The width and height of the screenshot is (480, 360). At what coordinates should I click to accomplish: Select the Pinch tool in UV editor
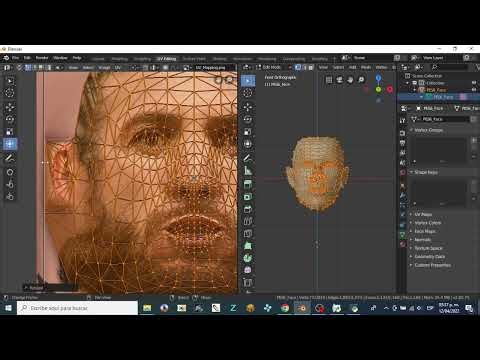click(x=10, y=197)
